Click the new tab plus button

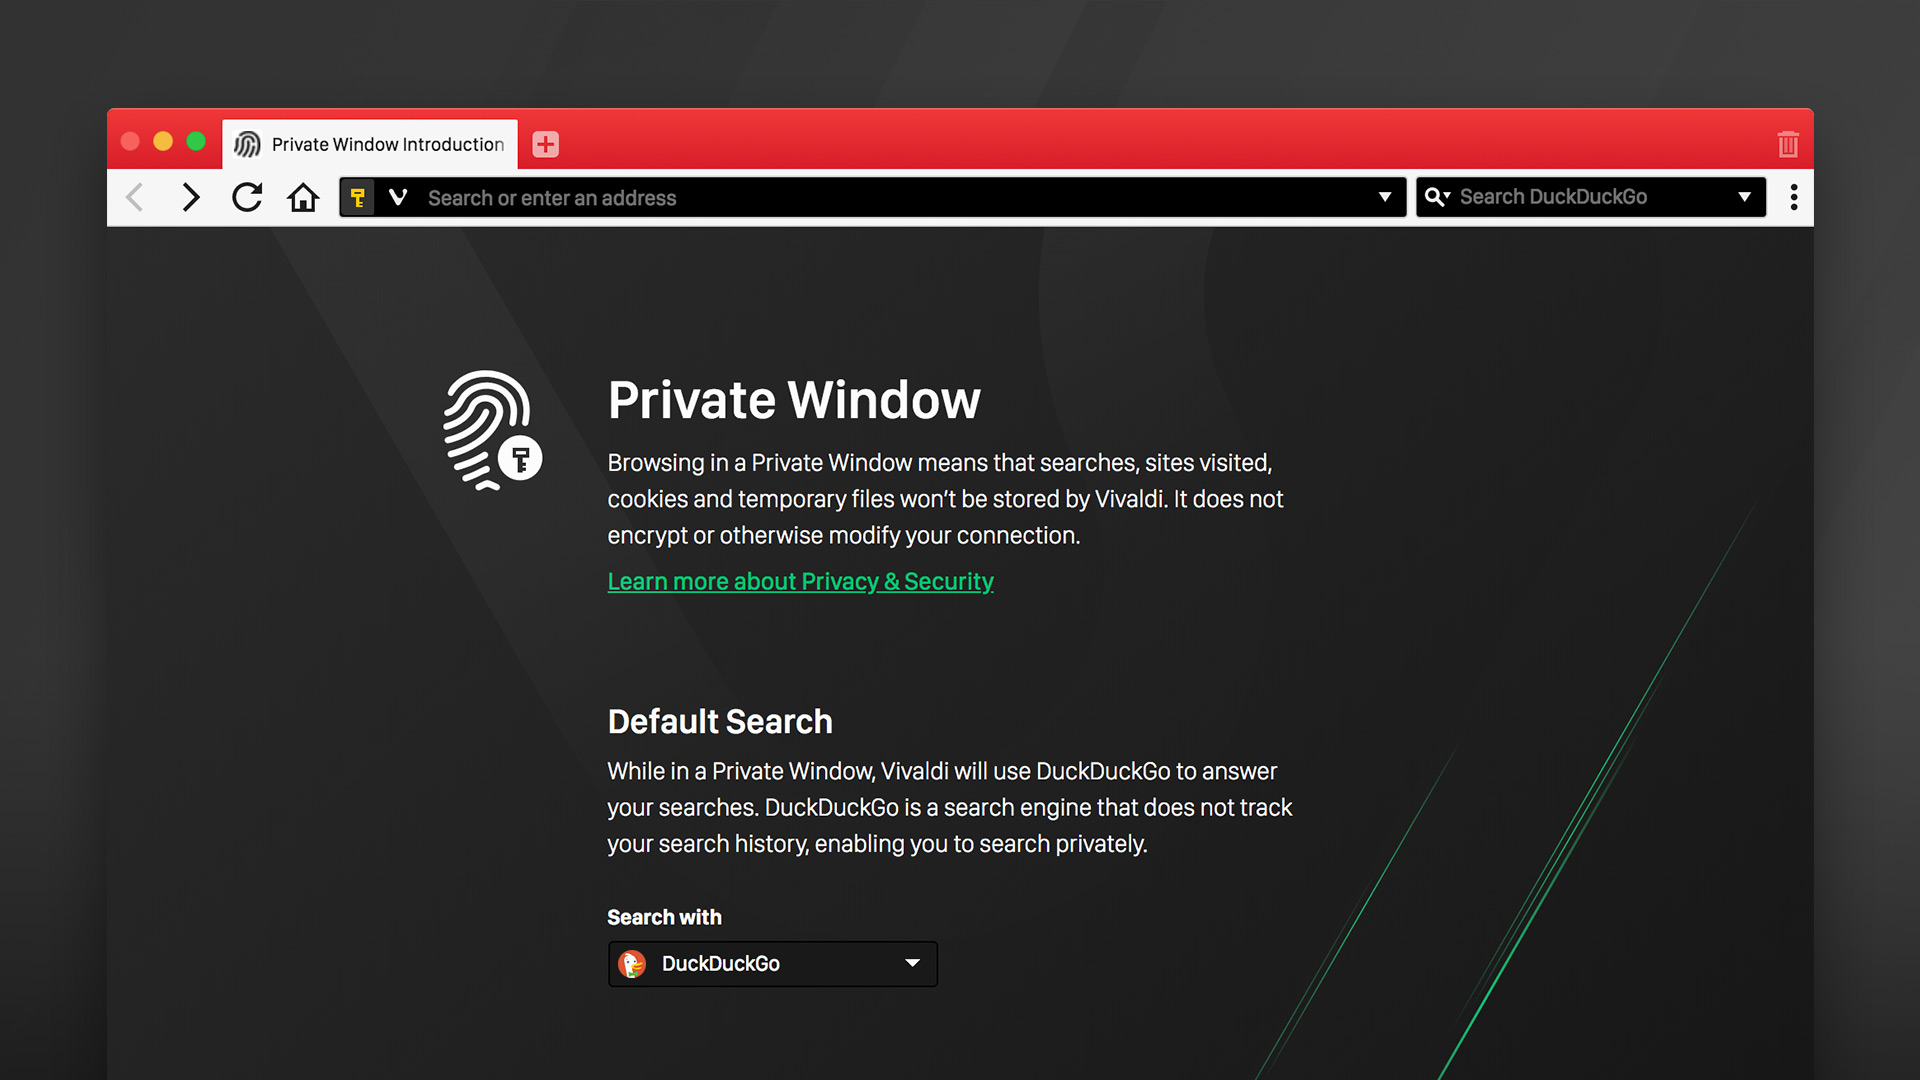[545, 144]
